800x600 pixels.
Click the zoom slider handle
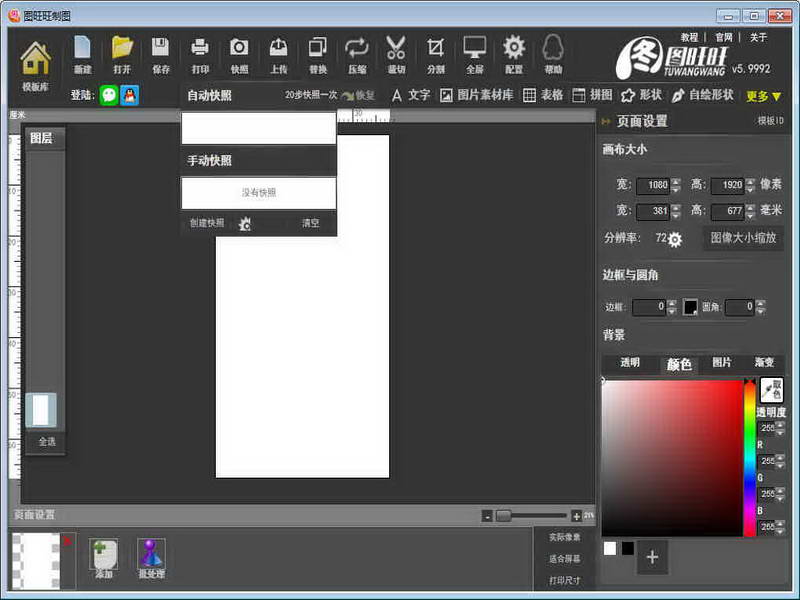pos(503,516)
